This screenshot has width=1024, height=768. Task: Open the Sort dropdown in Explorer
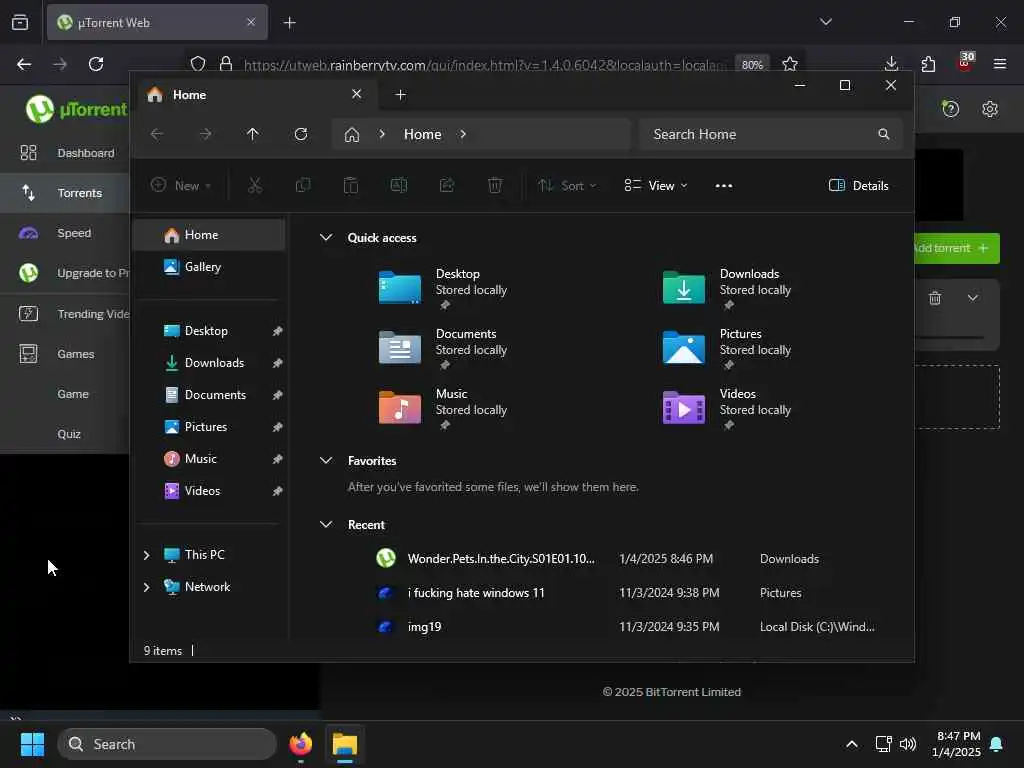pyautogui.click(x=567, y=185)
